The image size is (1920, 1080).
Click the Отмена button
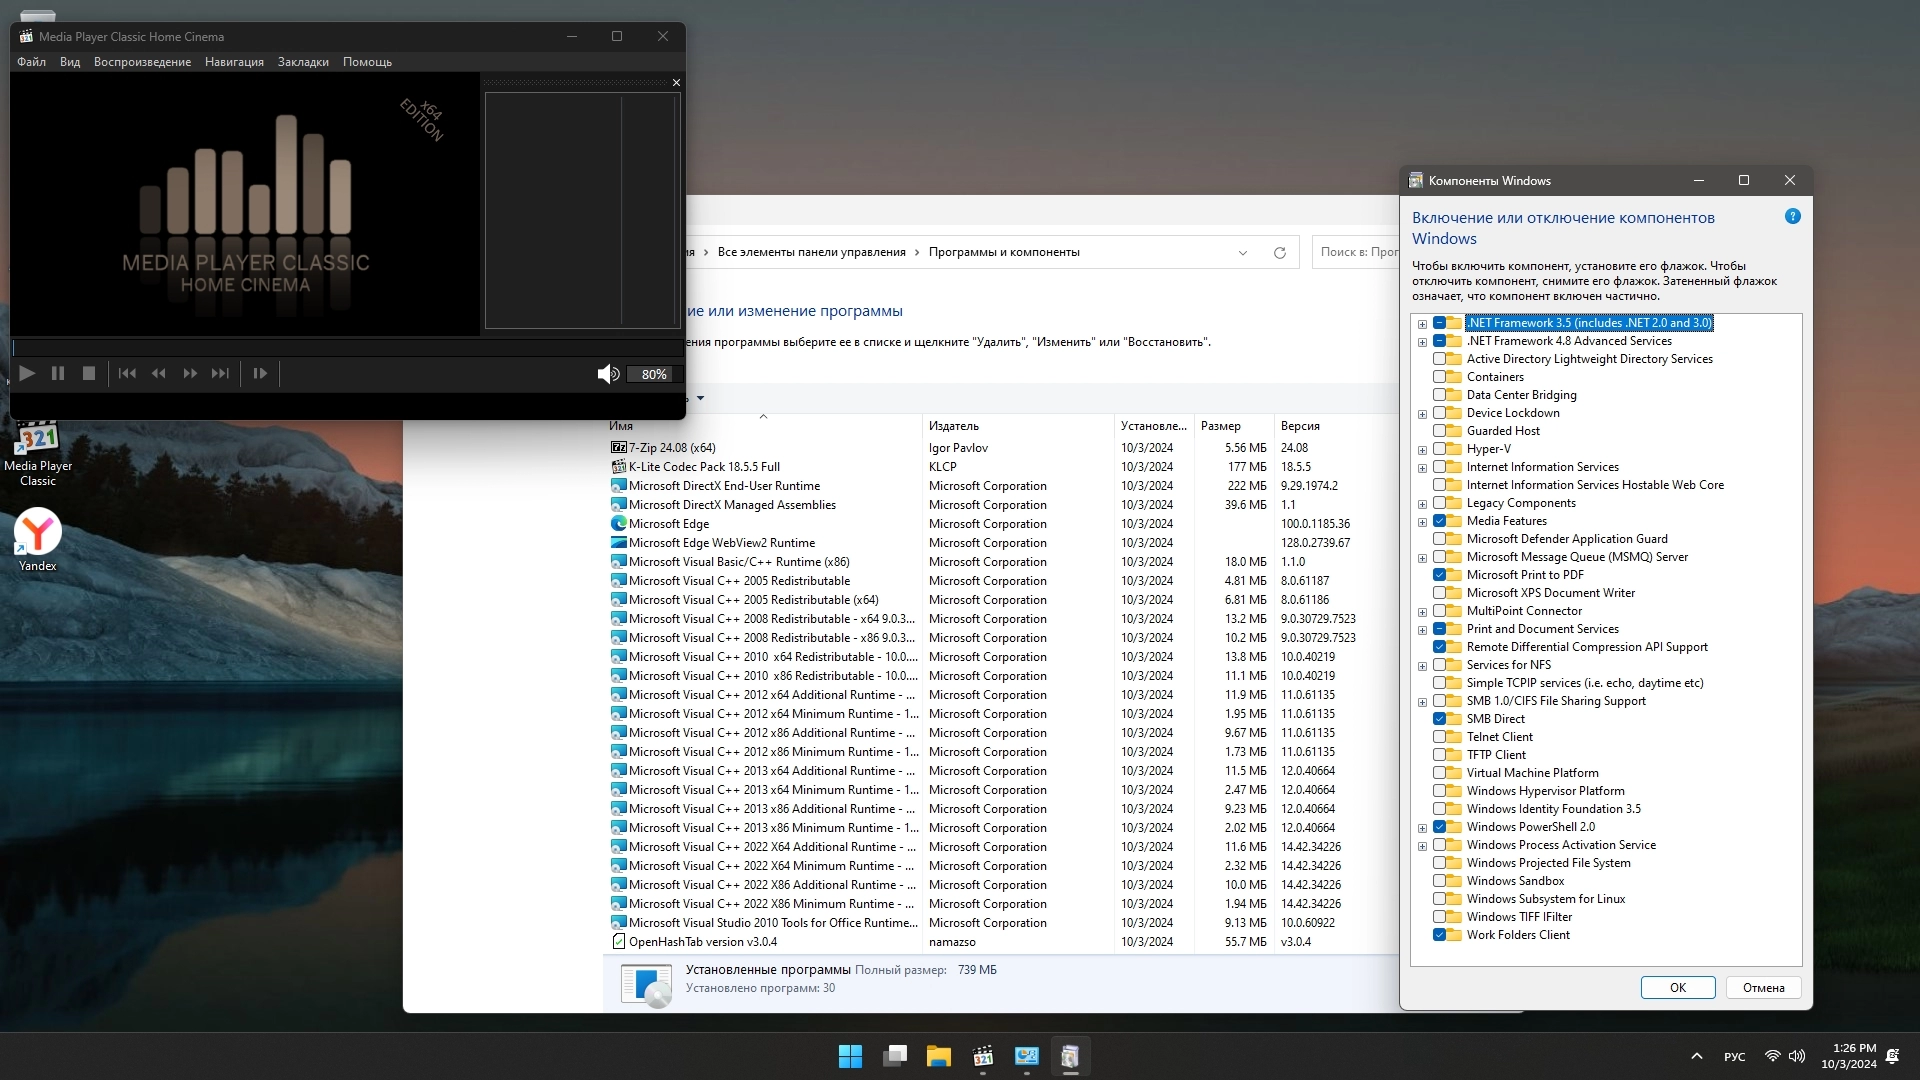1763,987
